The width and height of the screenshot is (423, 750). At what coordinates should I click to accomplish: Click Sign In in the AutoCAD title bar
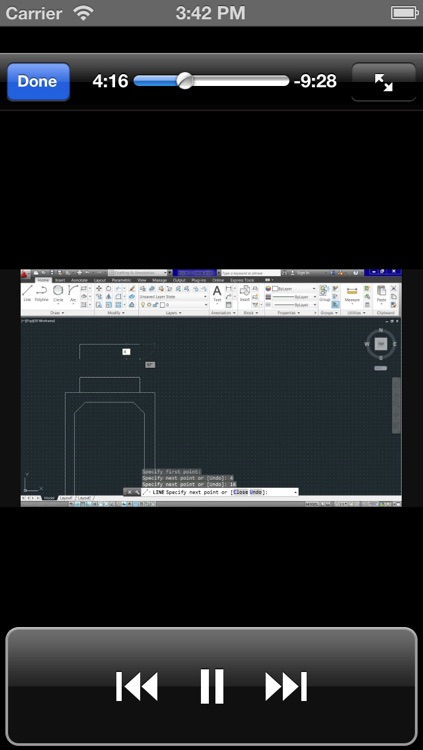pyautogui.click(x=303, y=273)
